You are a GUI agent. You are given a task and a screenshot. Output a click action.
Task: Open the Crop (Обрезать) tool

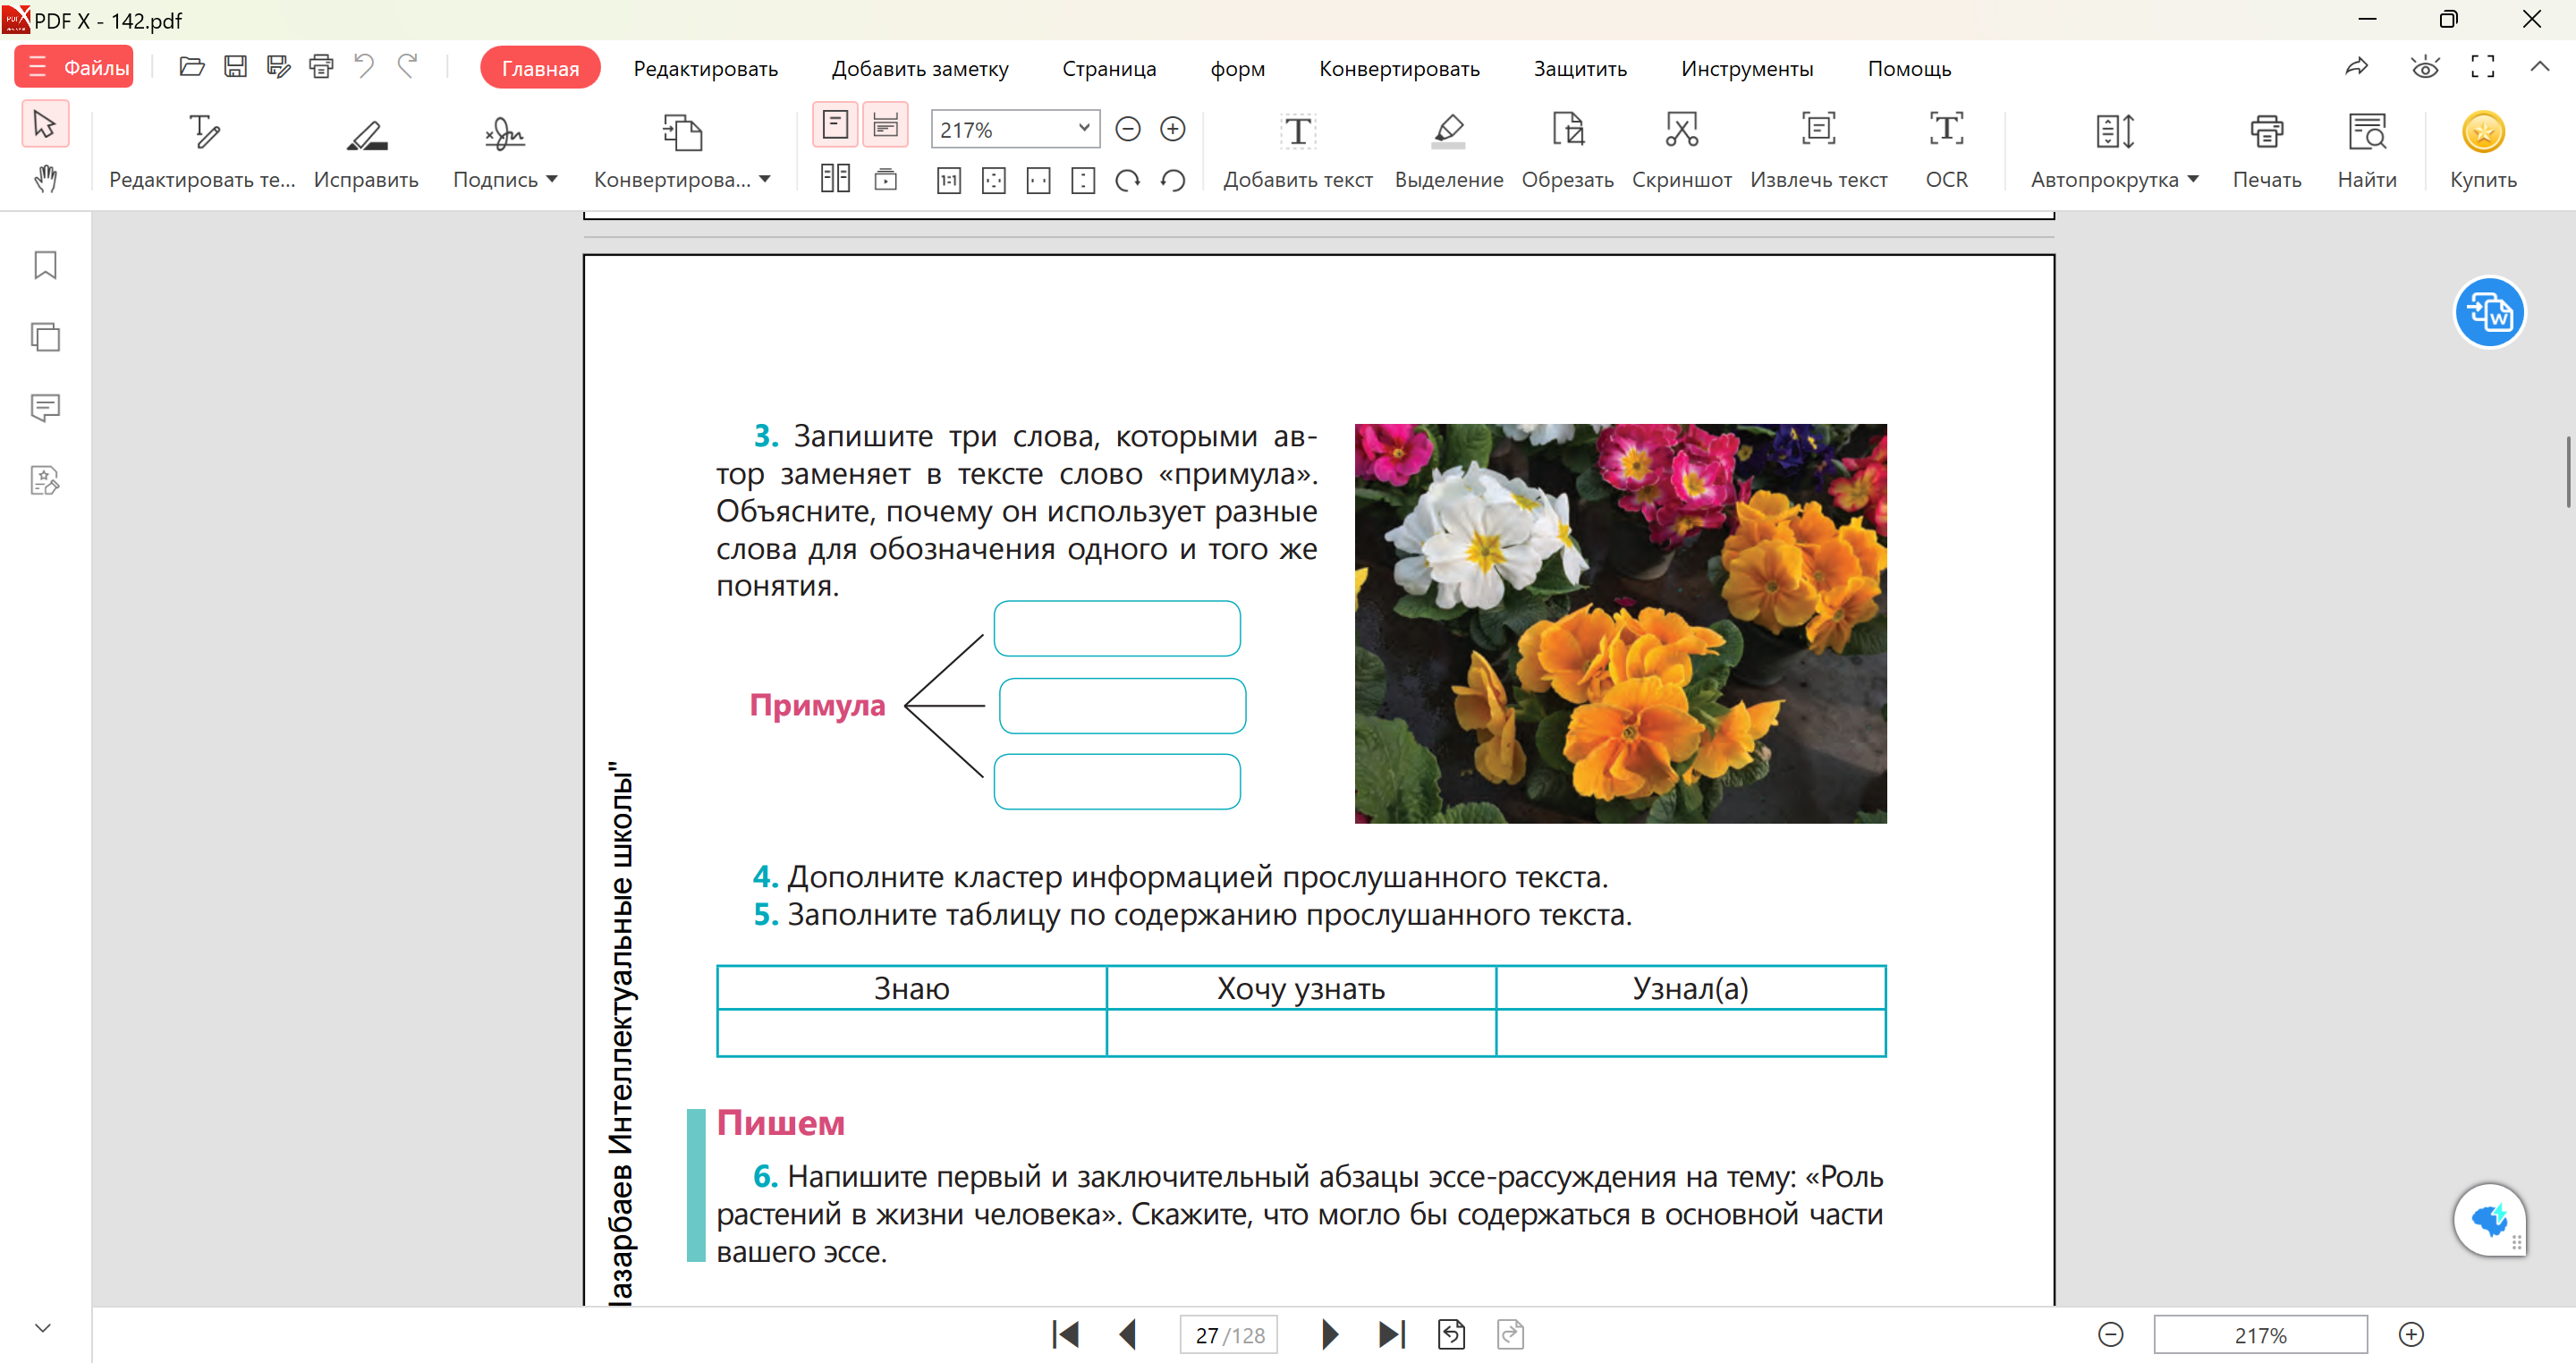tap(1567, 131)
